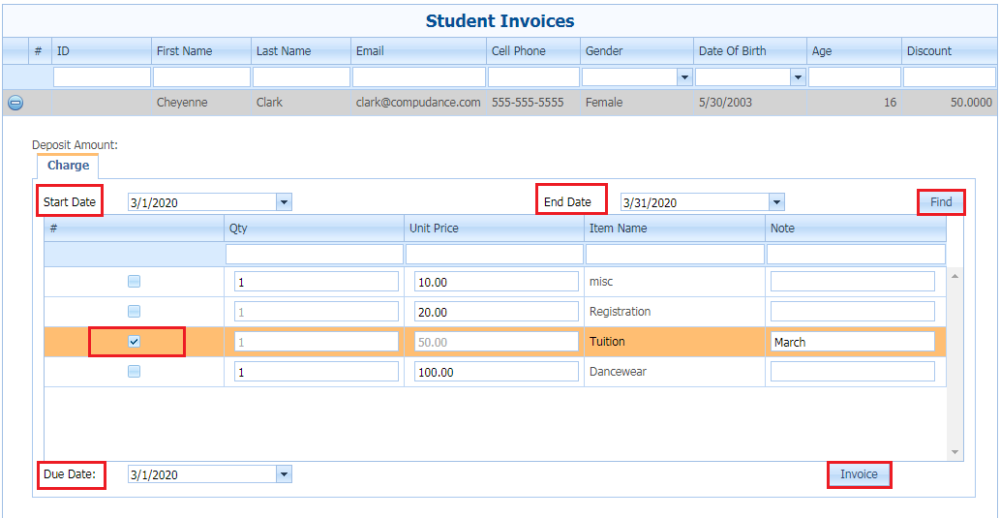The width and height of the screenshot is (1000, 518).
Task: Click the Last Name filter field
Action: (x=301, y=78)
